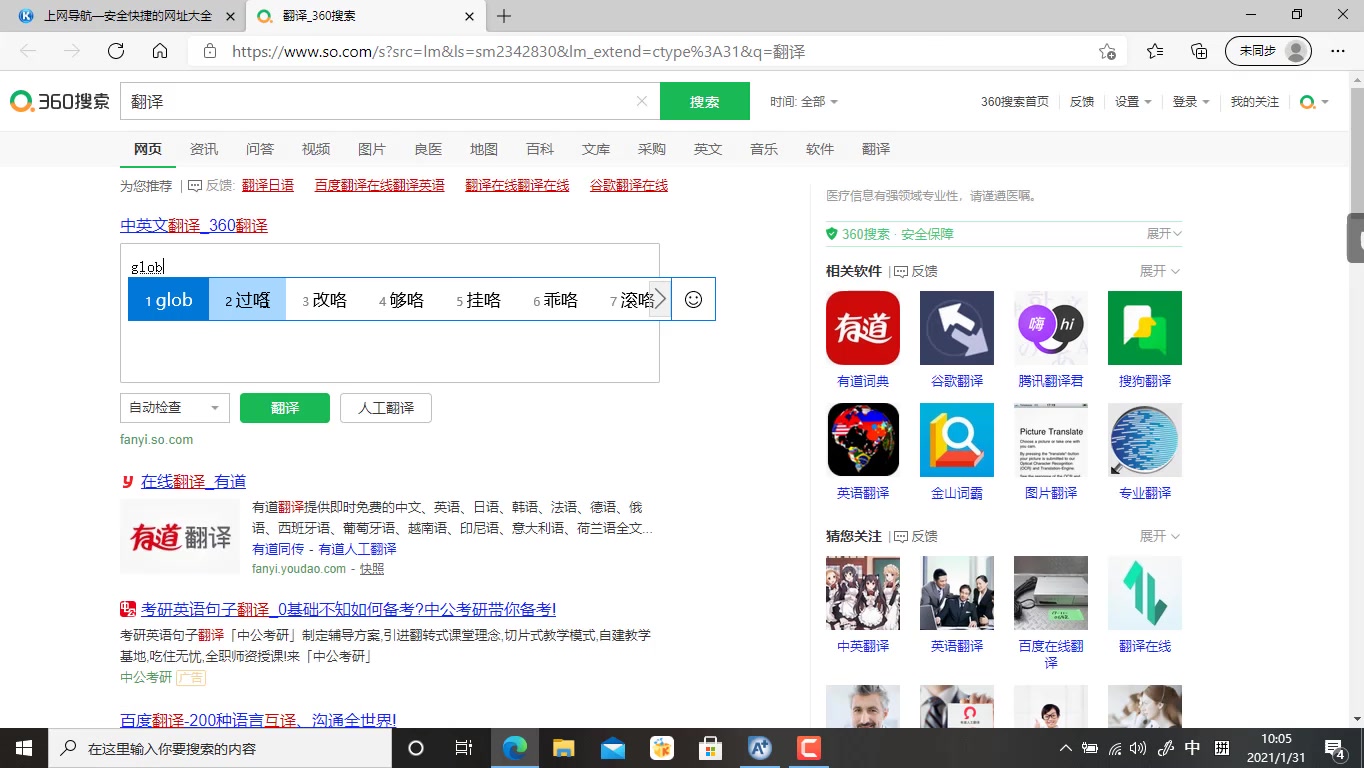1364x768 pixels.
Task: Open a new browser tab
Action: [504, 16]
